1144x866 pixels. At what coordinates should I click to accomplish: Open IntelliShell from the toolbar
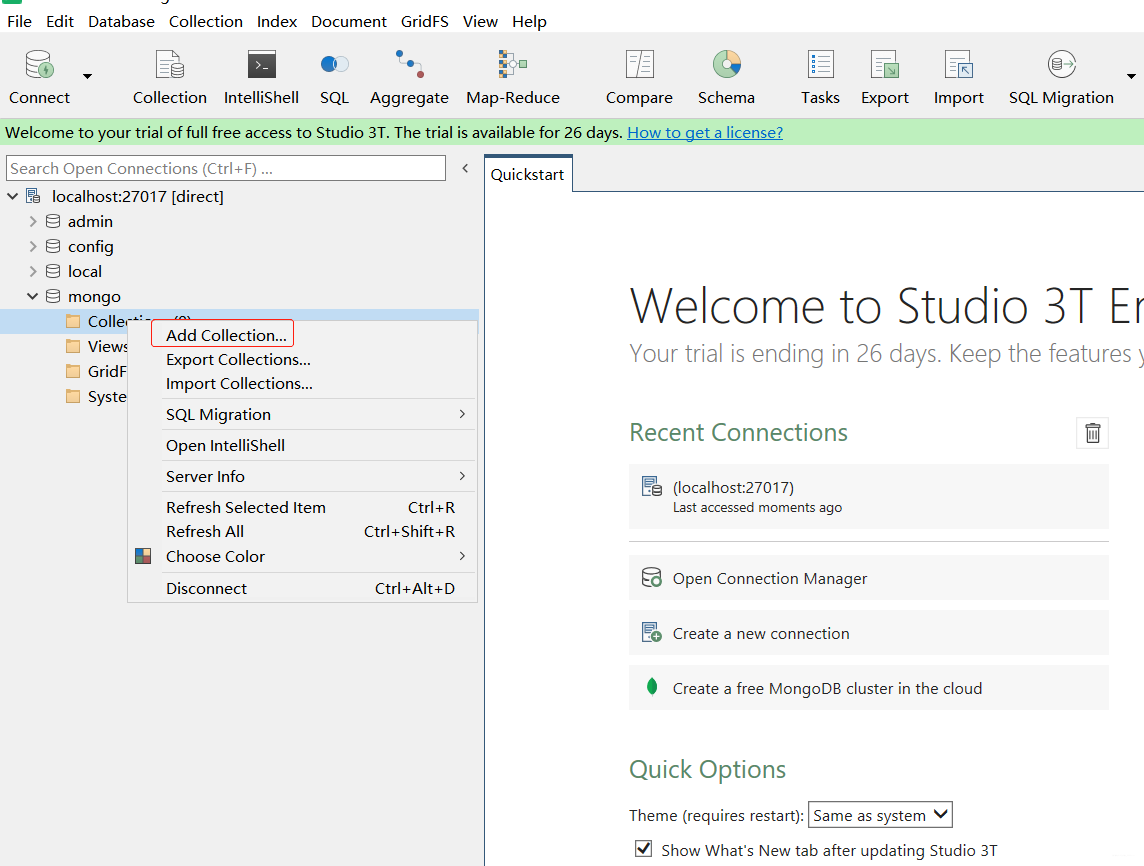coord(261,77)
